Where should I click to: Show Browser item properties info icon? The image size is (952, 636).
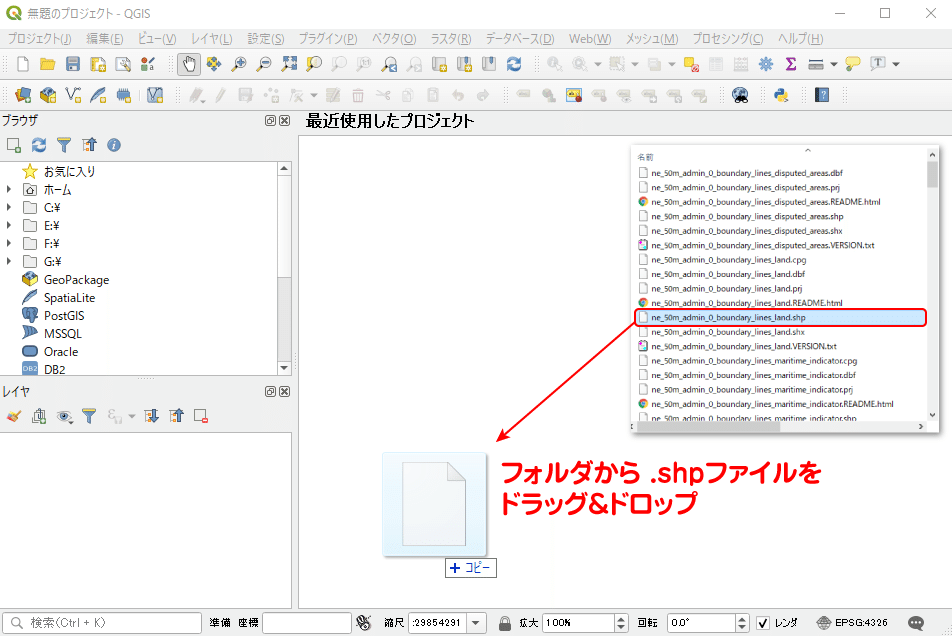(x=114, y=145)
